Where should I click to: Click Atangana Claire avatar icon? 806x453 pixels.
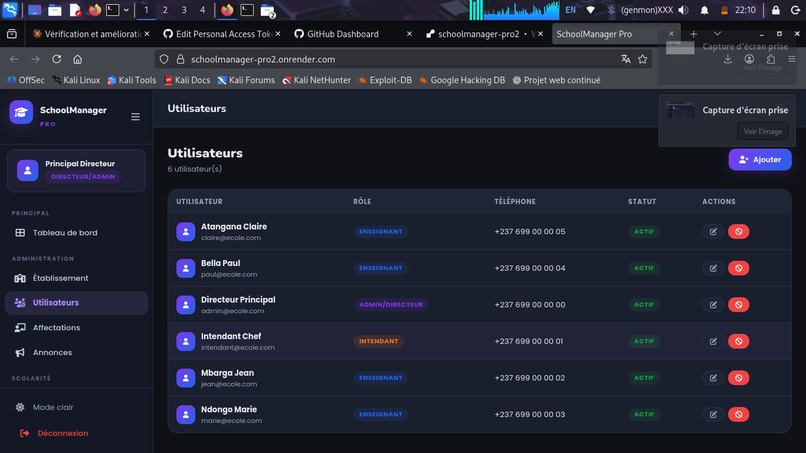pyautogui.click(x=186, y=232)
